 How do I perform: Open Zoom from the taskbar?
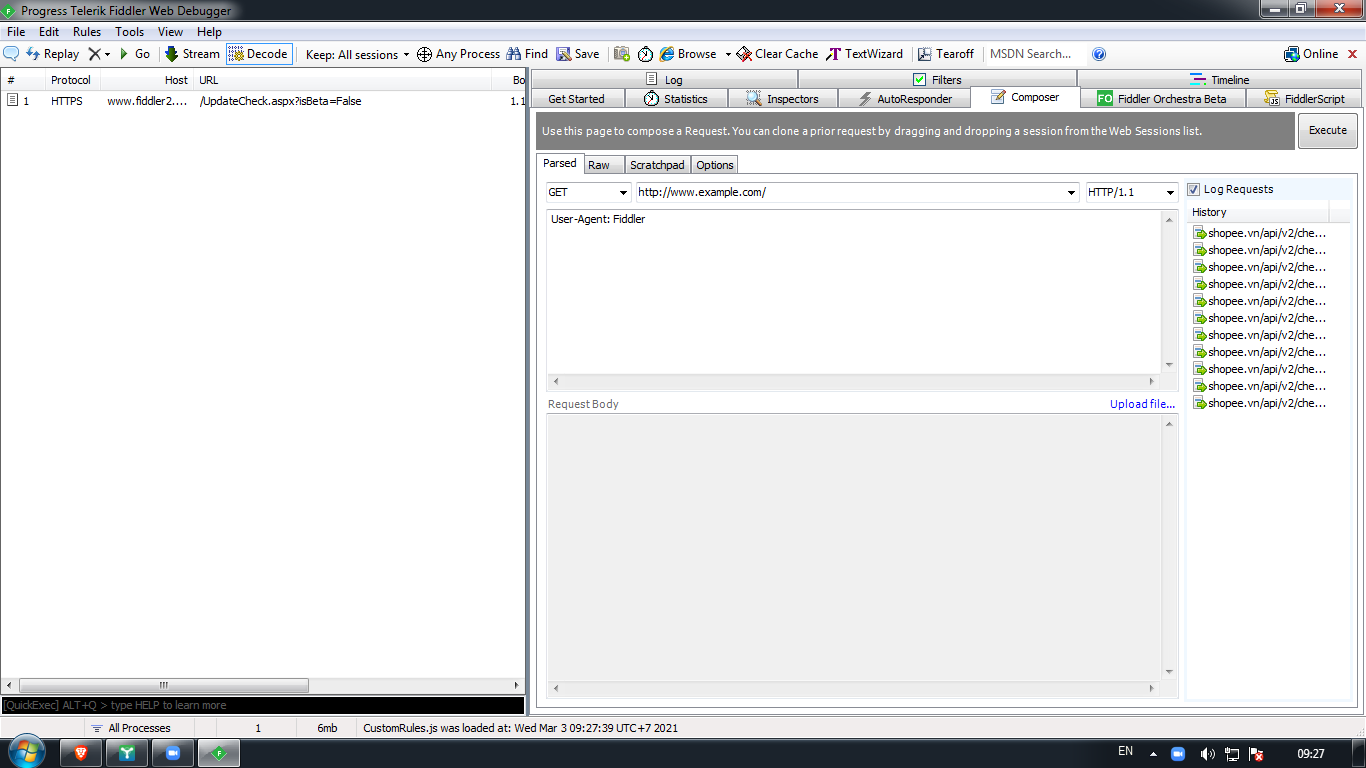pos(173,753)
